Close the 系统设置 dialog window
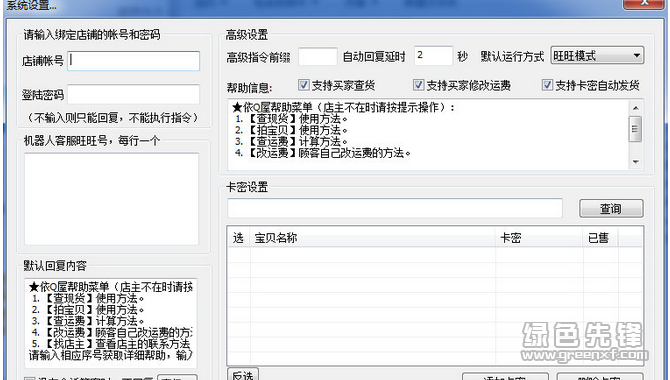 [x=644, y=3]
